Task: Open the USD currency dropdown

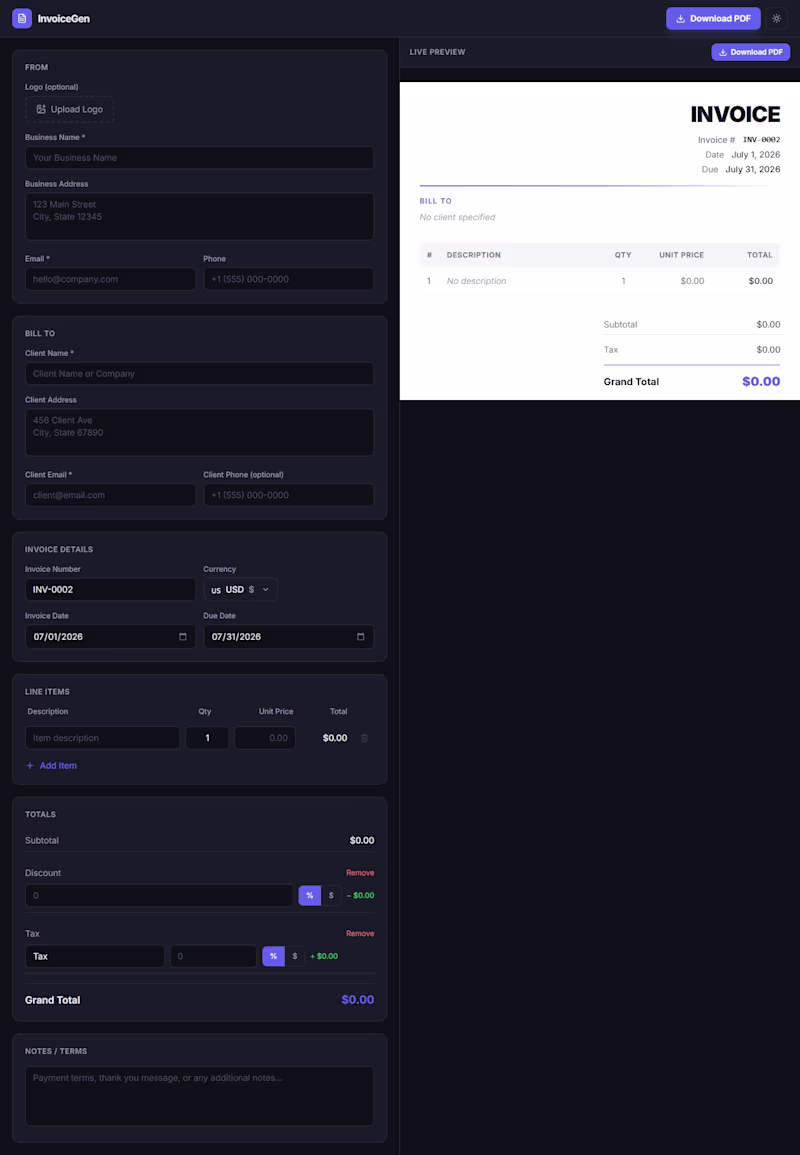Action: (240, 589)
